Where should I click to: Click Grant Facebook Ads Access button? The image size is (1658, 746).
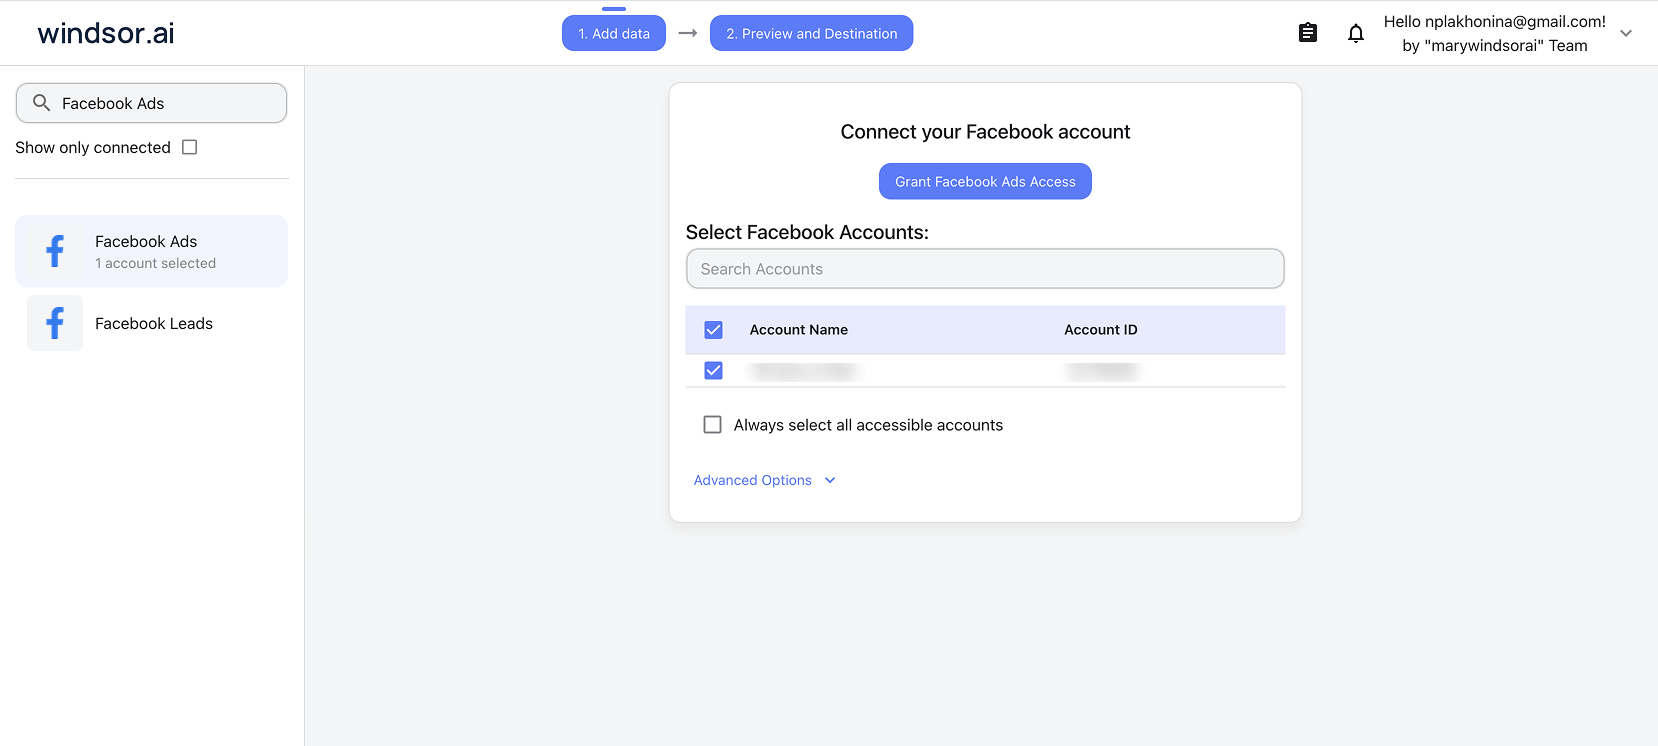point(985,181)
